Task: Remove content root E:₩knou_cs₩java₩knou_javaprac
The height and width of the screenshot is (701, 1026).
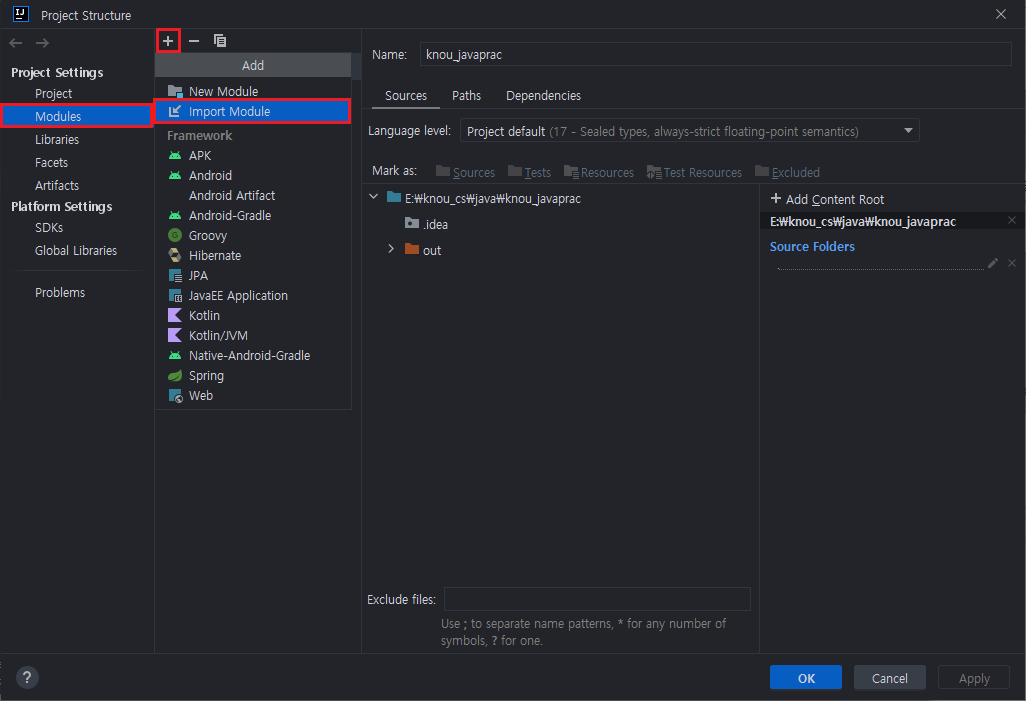Action: pyautogui.click(x=1012, y=221)
